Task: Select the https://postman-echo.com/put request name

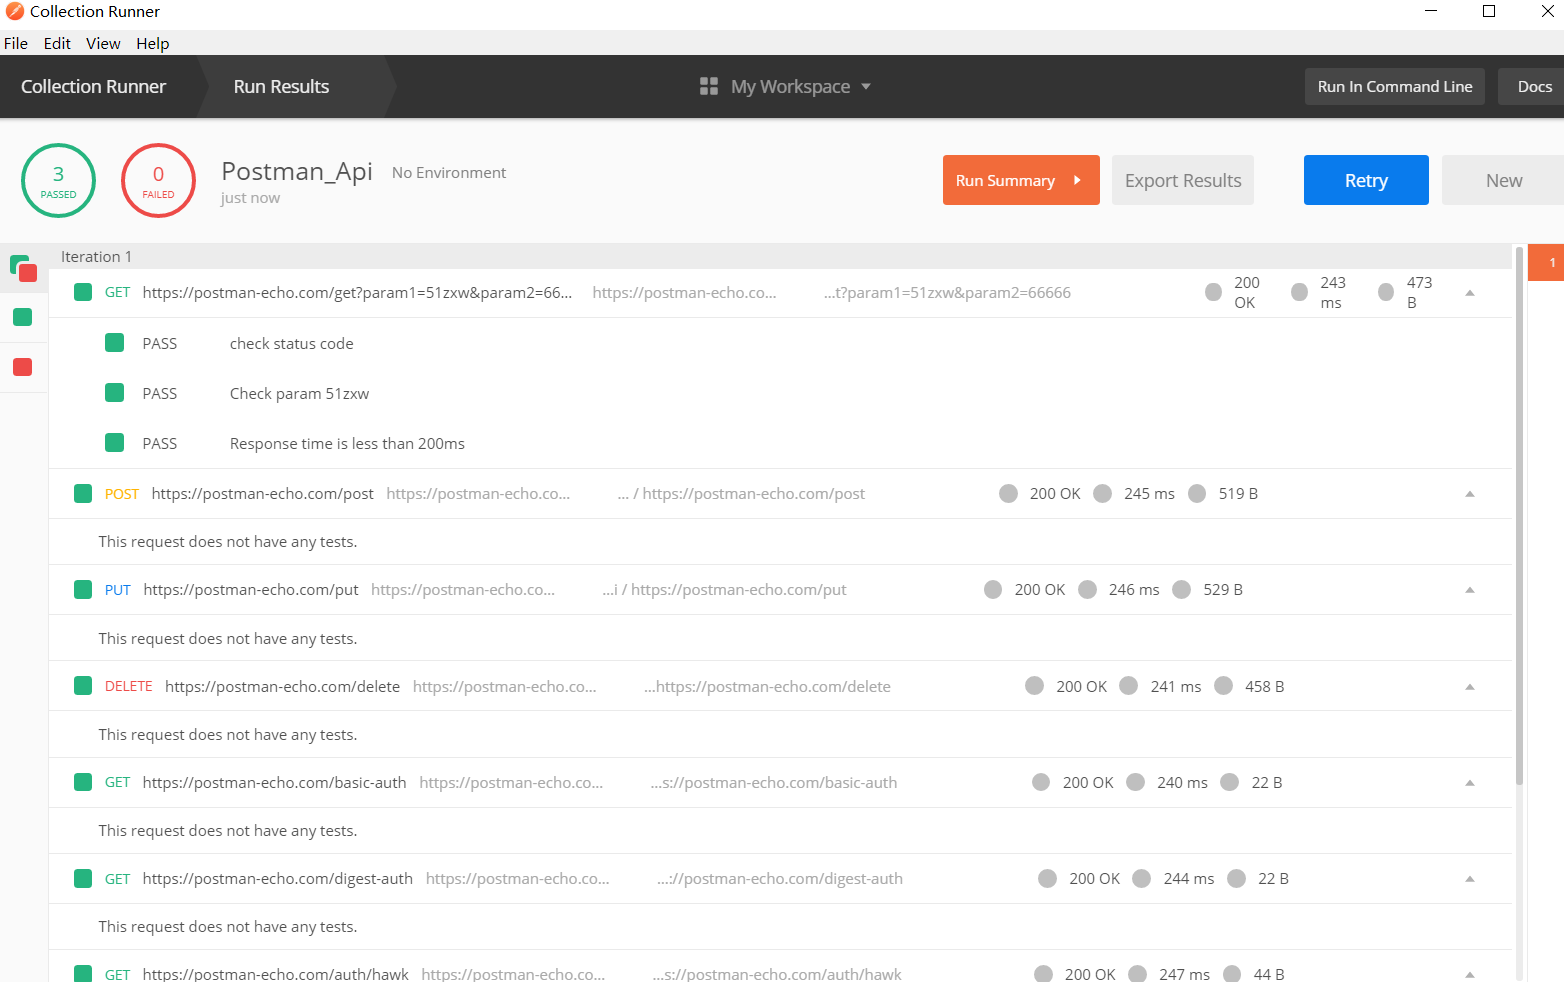Action: (x=250, y=589)
